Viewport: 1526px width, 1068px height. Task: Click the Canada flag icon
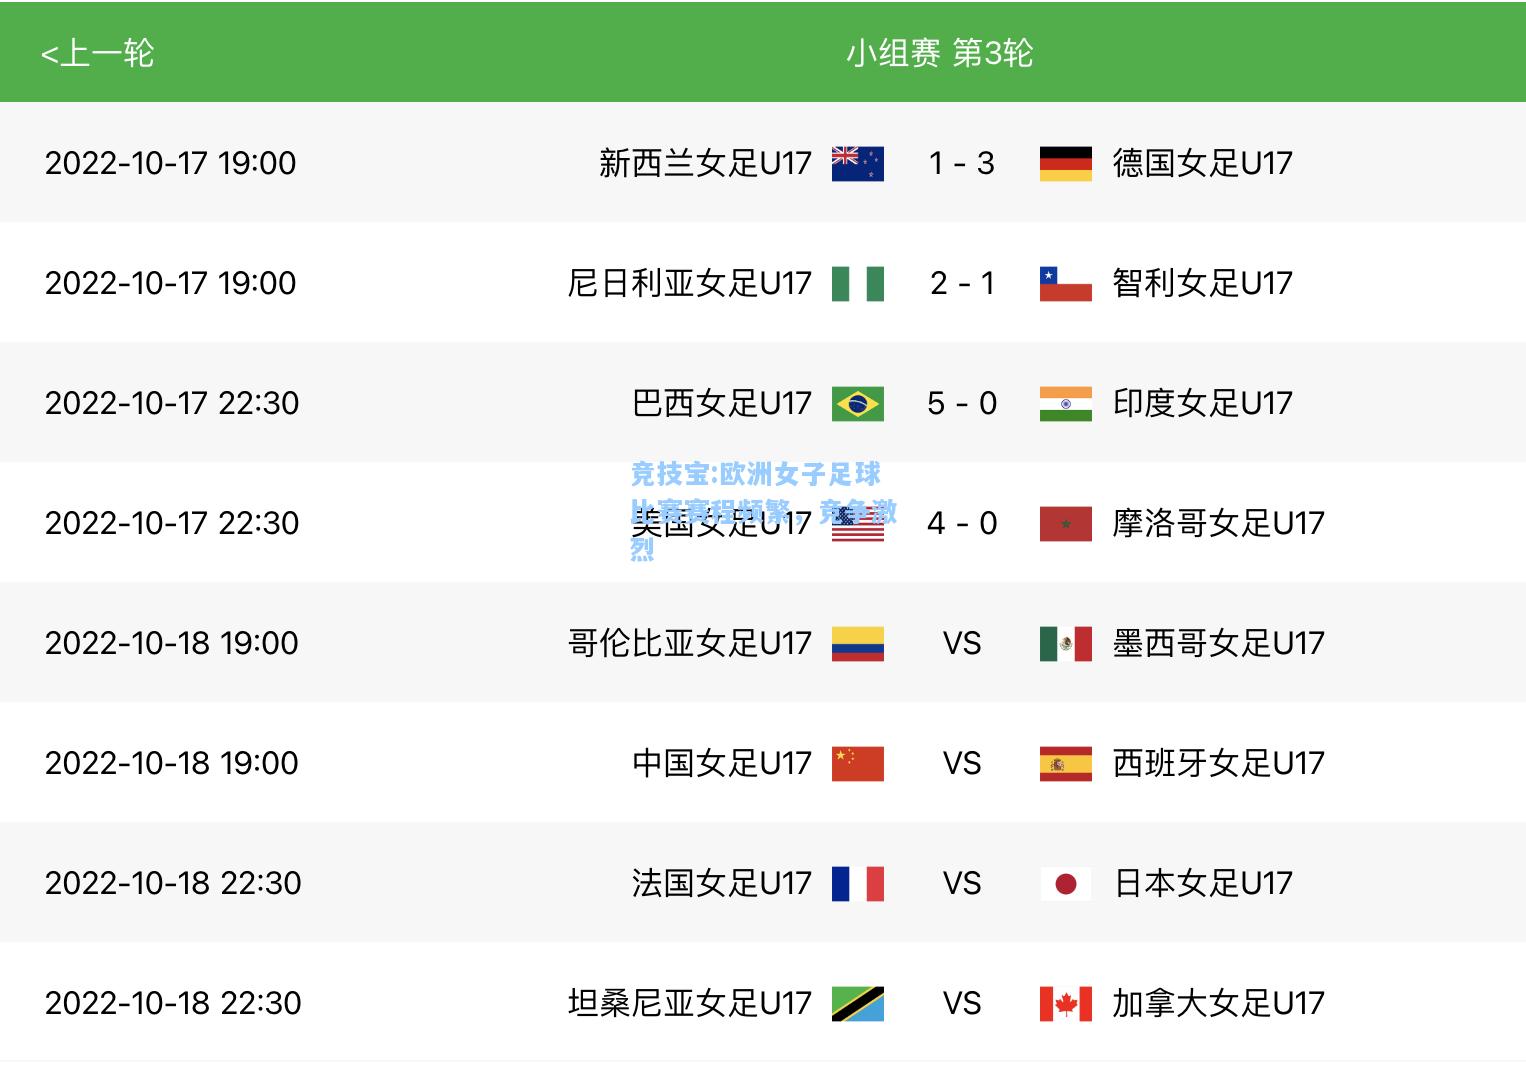1066,1003
